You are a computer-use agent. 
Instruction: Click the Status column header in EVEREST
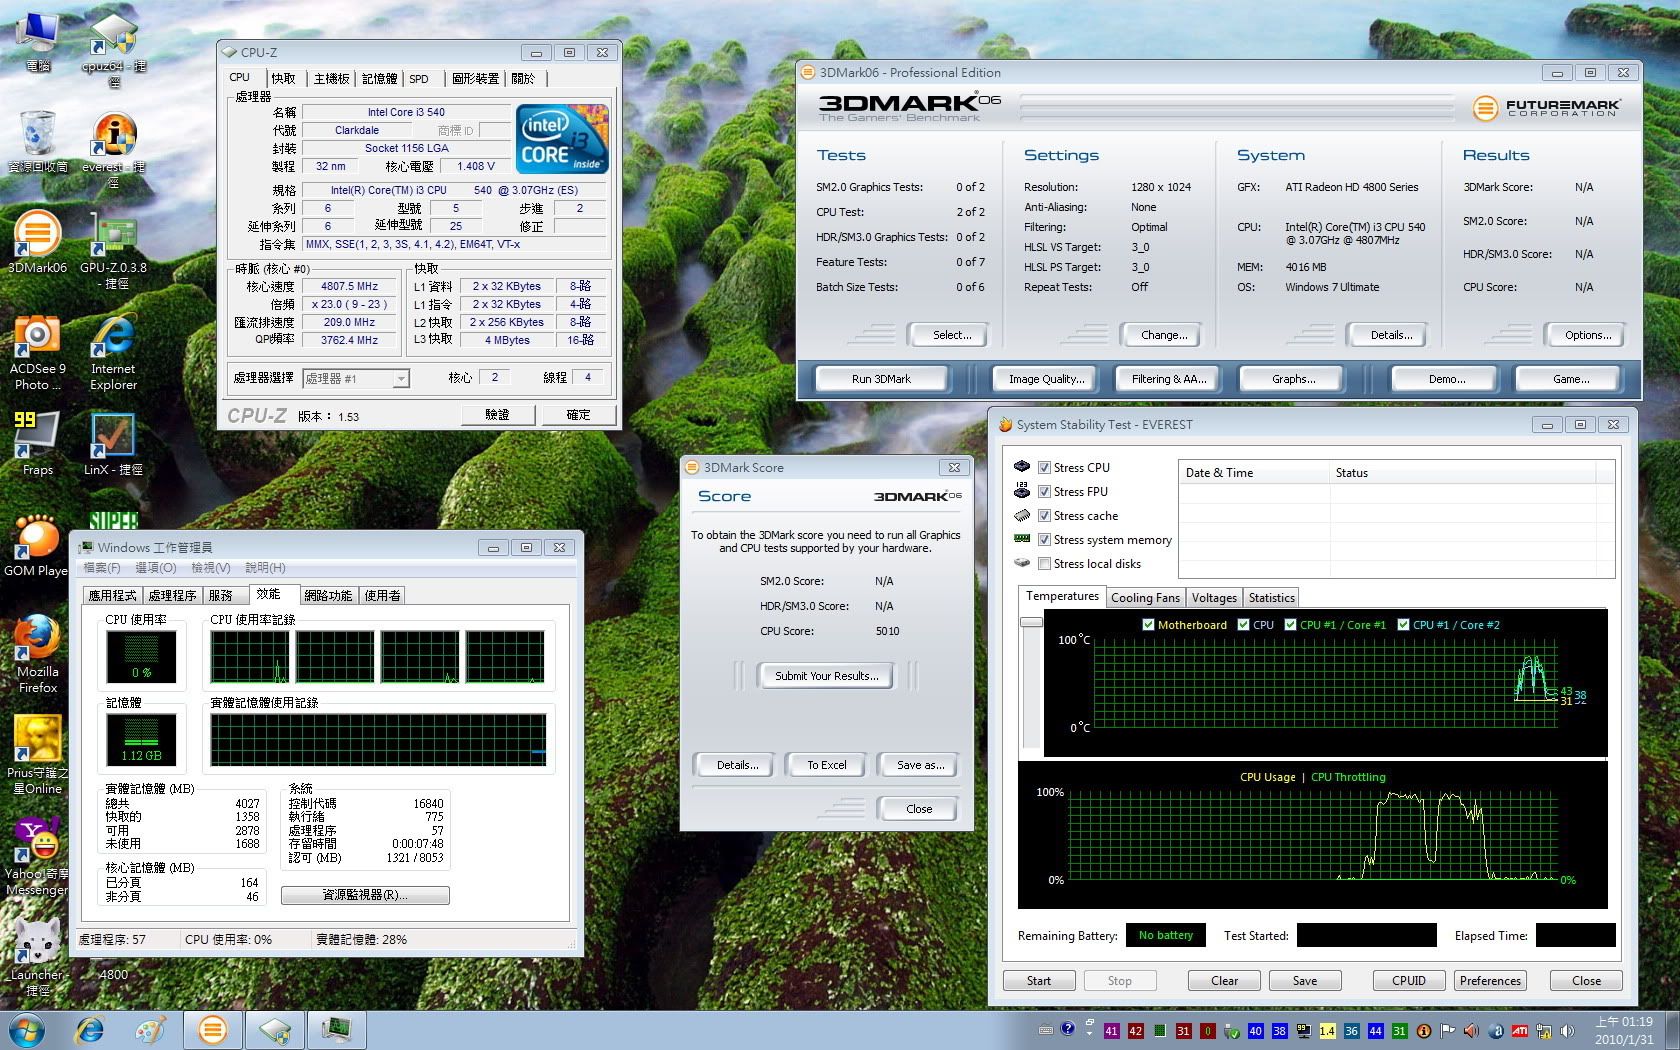(x=1464, y=472)
